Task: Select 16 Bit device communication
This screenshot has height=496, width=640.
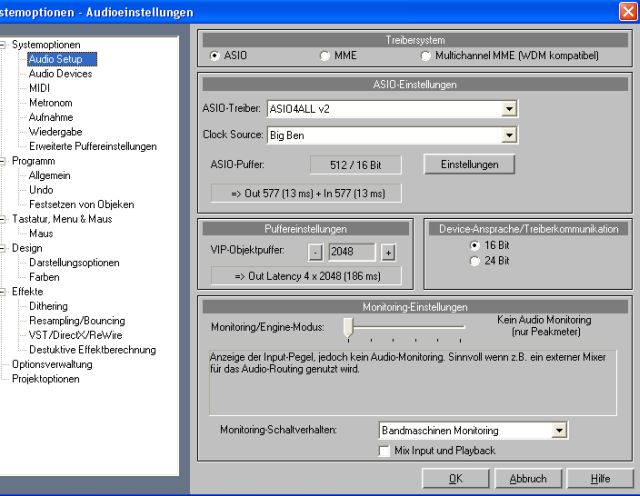Action: point(474,245)
